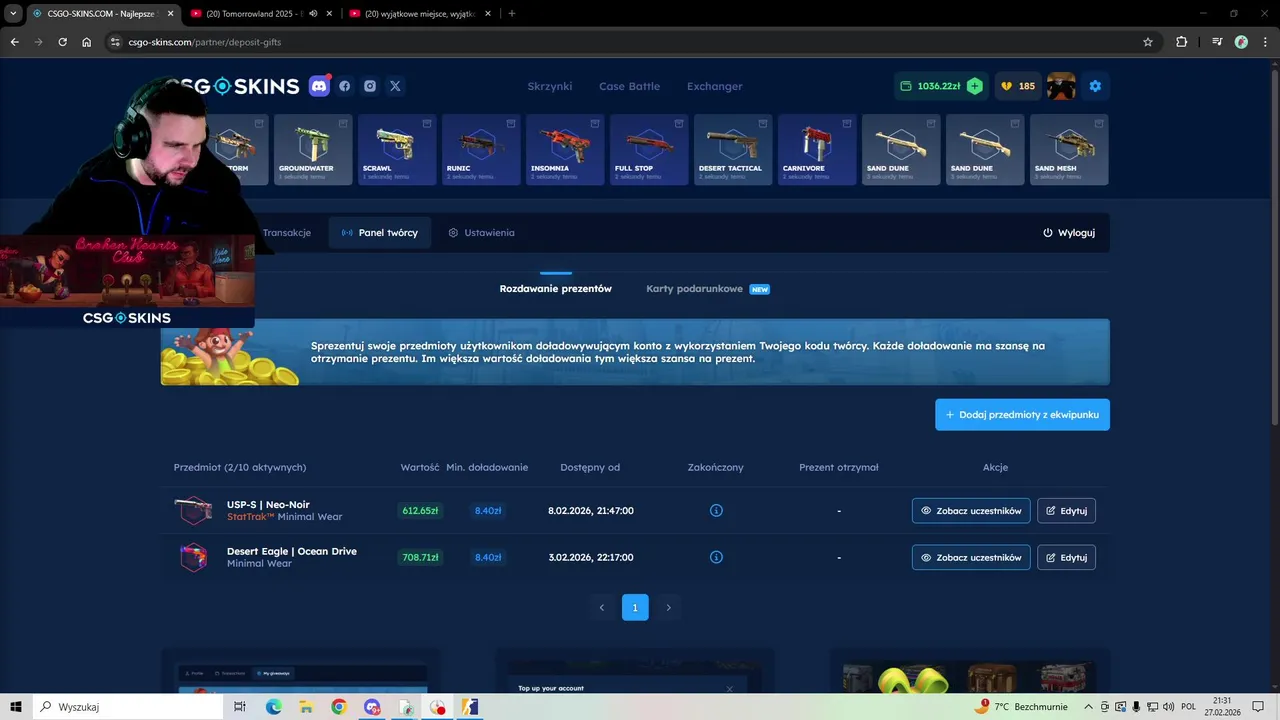Open the INSOMNIA live drop card
Image resolution: width=1280 pixels, height=720 pixels.
point(565,150)
